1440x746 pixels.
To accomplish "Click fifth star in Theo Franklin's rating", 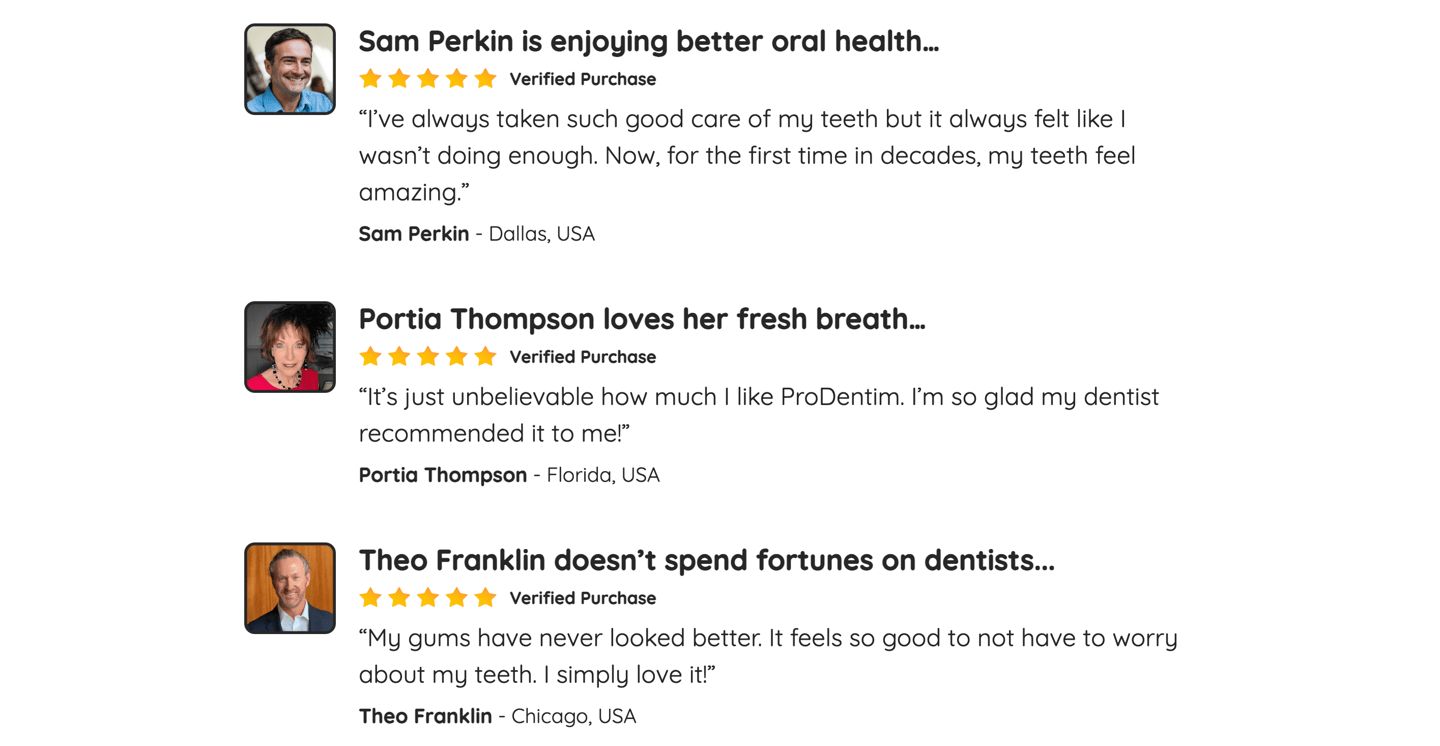I will pyautogui.click(x=486, y=597).
